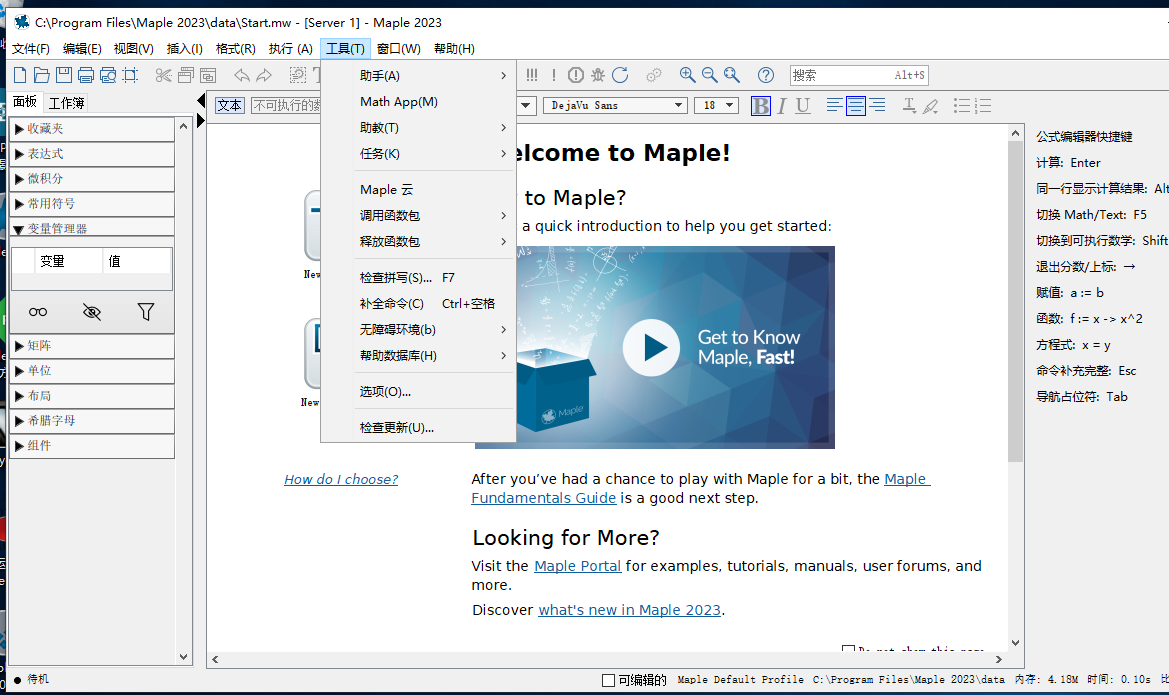1169x695 pixels.
Task: Align text left in formatting bar
Action: click(x=834, y=105)
